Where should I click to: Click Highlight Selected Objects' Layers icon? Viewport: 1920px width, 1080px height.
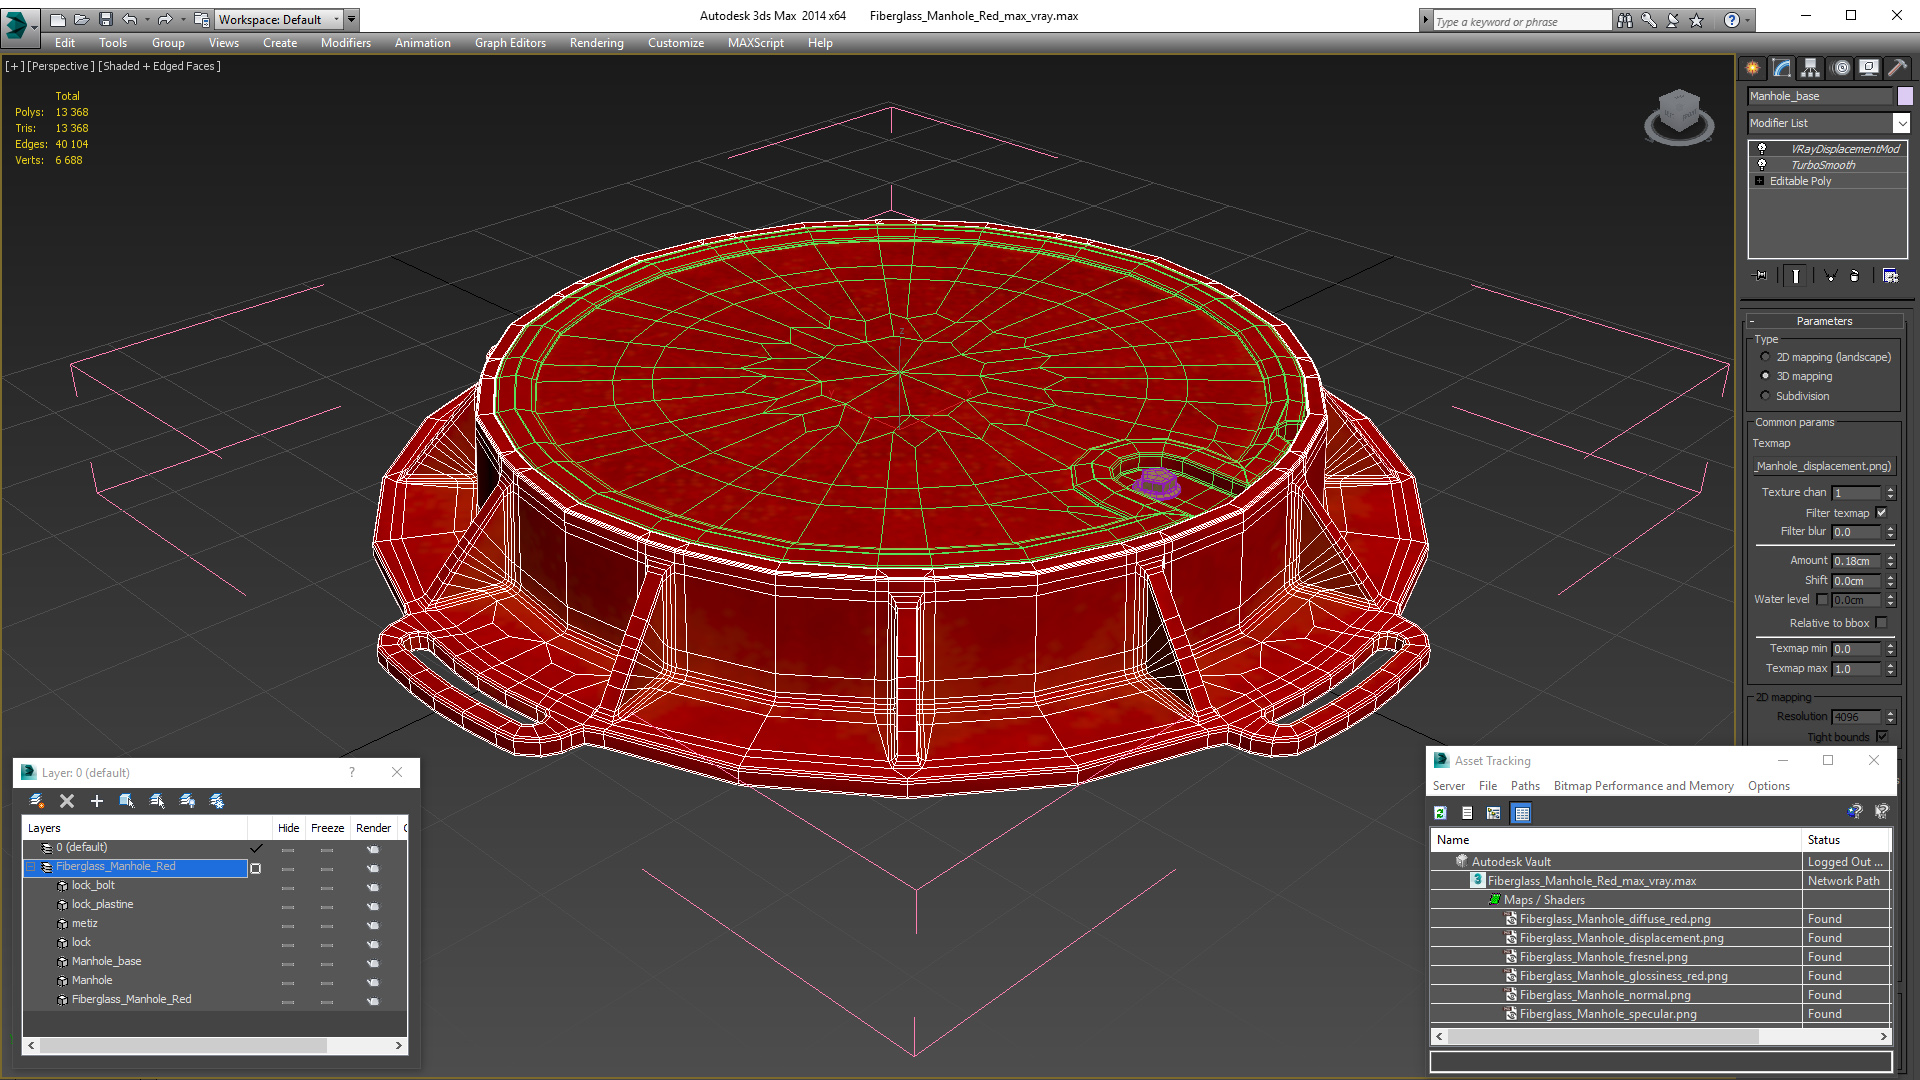tap(157, 801)
